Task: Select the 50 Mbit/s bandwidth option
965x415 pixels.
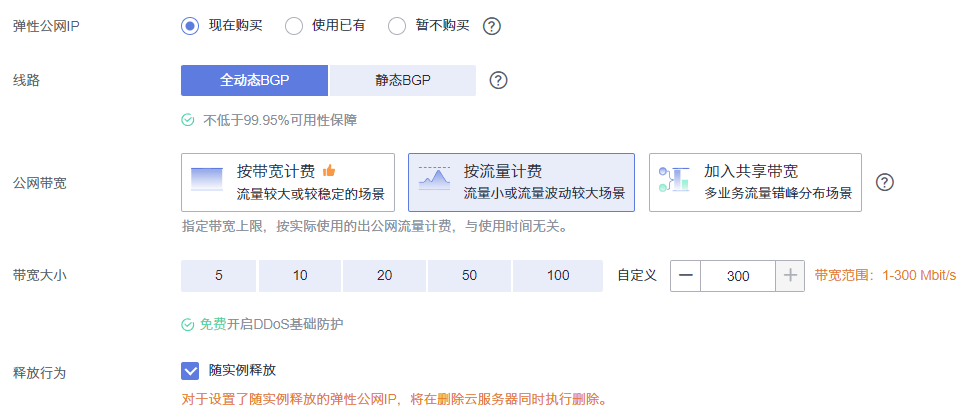Action: click(x=470, y=275)
